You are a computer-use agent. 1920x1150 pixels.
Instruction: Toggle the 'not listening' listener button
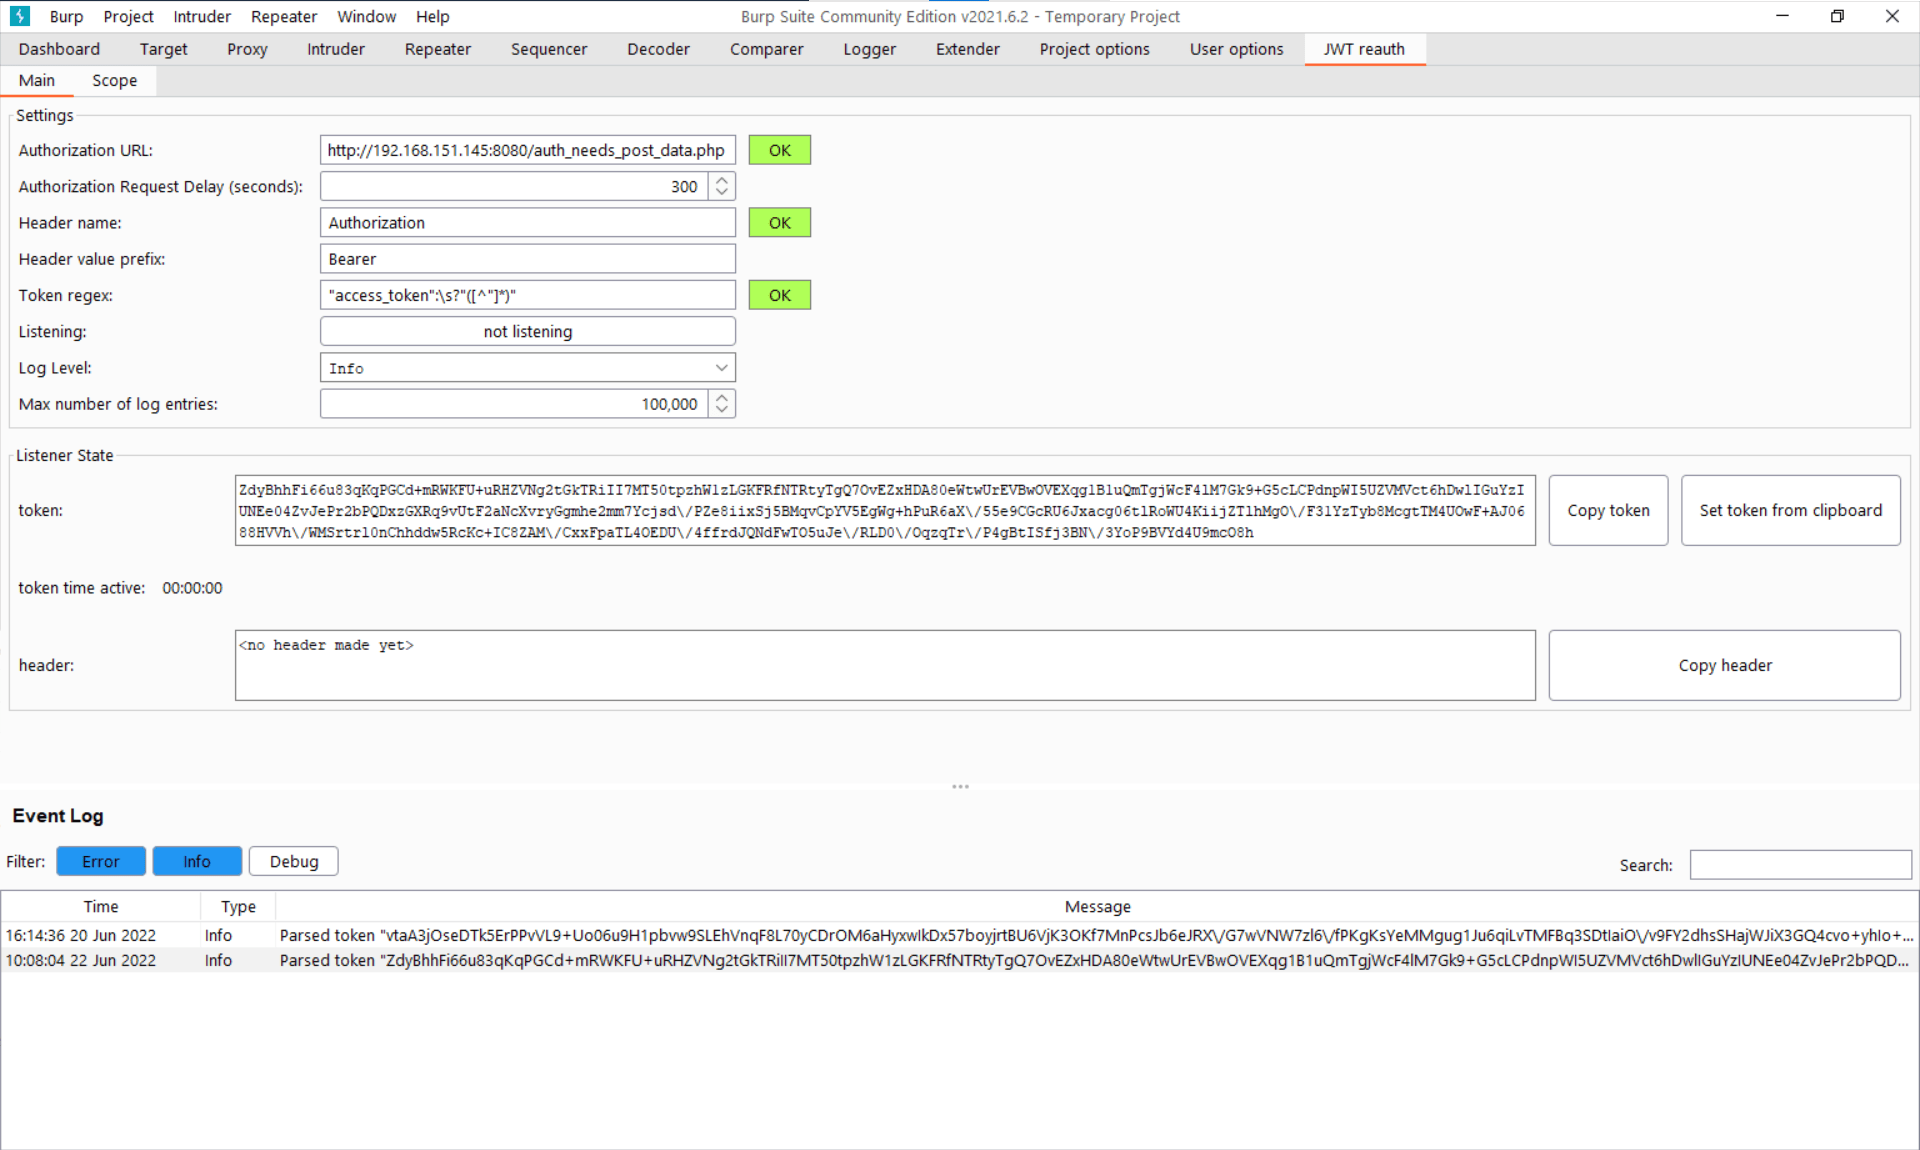[527, 331]
